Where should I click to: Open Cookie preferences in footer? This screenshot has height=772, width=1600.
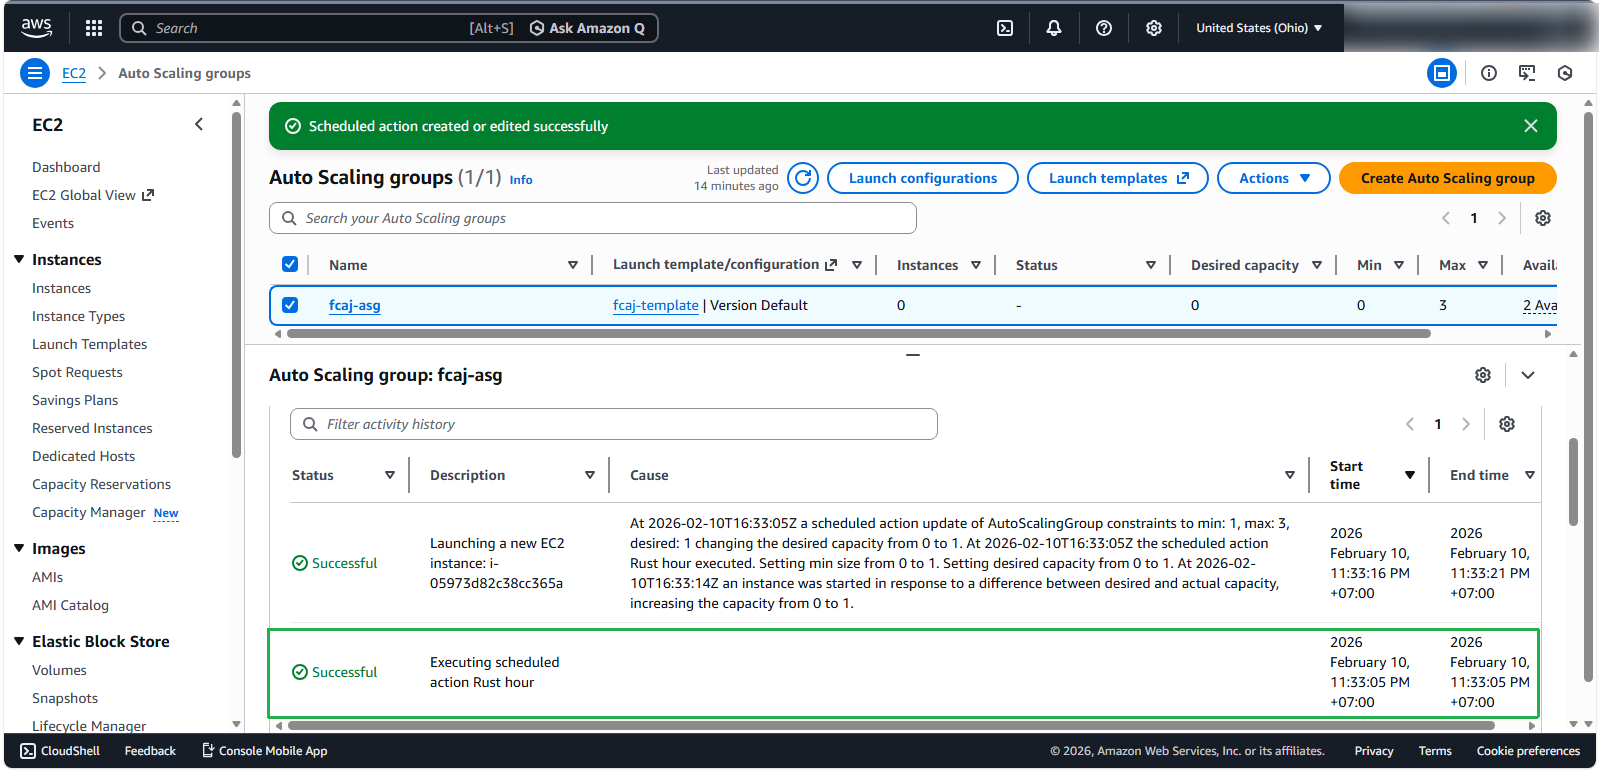[1528, 751]
